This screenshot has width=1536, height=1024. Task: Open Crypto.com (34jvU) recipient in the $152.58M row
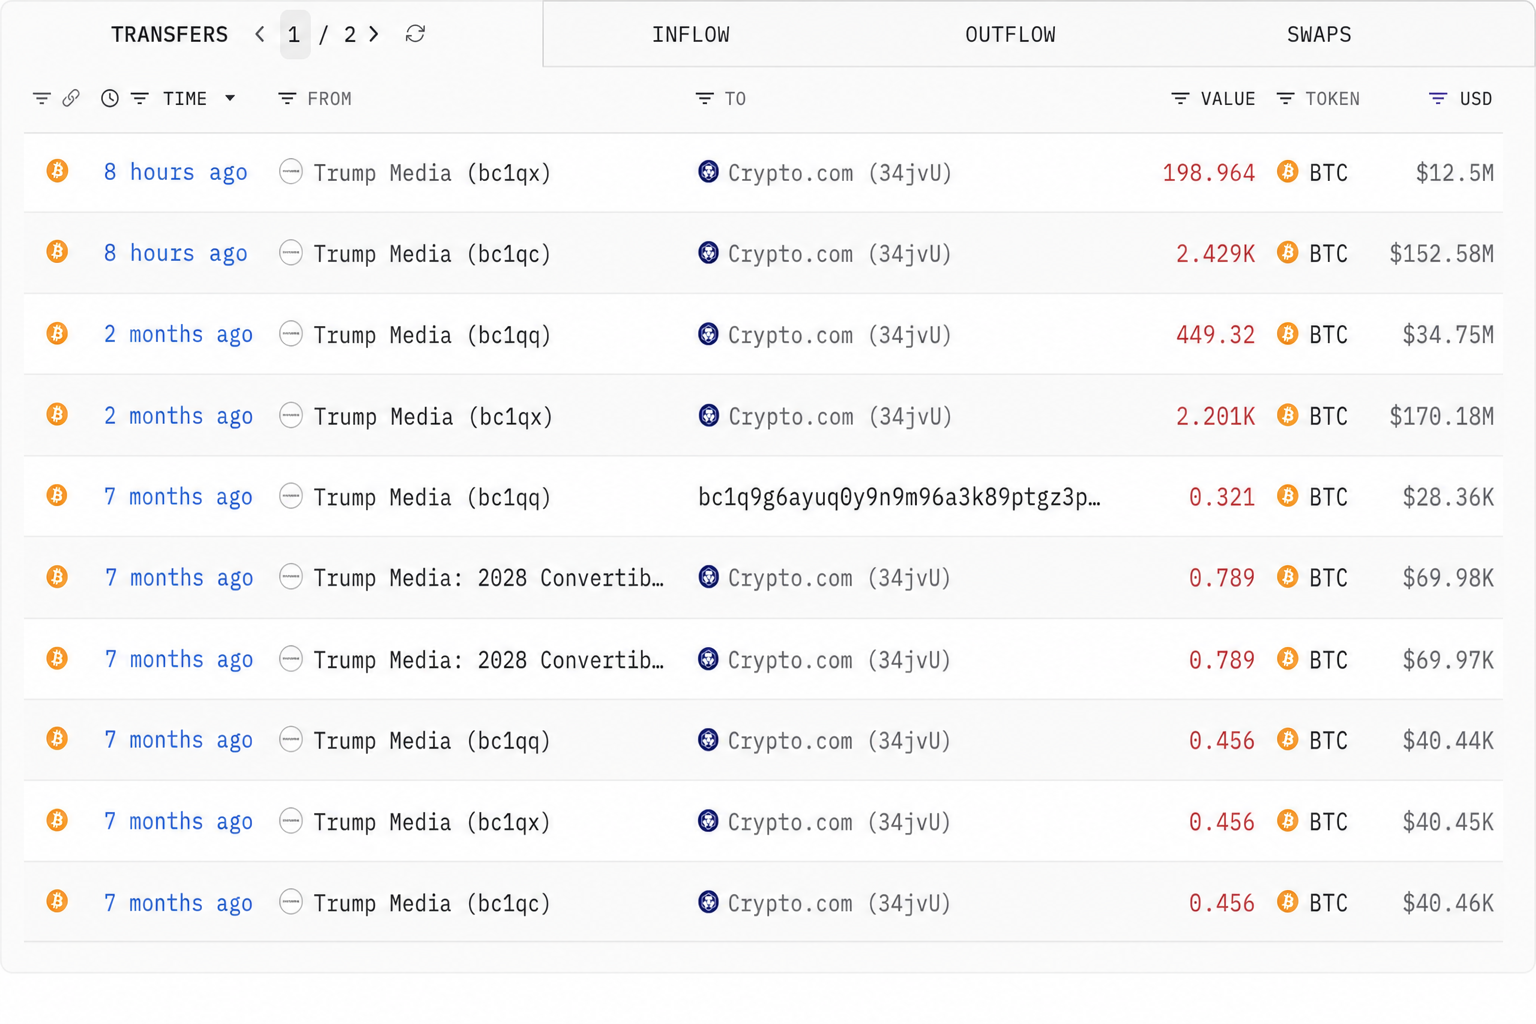pos(840,254)
